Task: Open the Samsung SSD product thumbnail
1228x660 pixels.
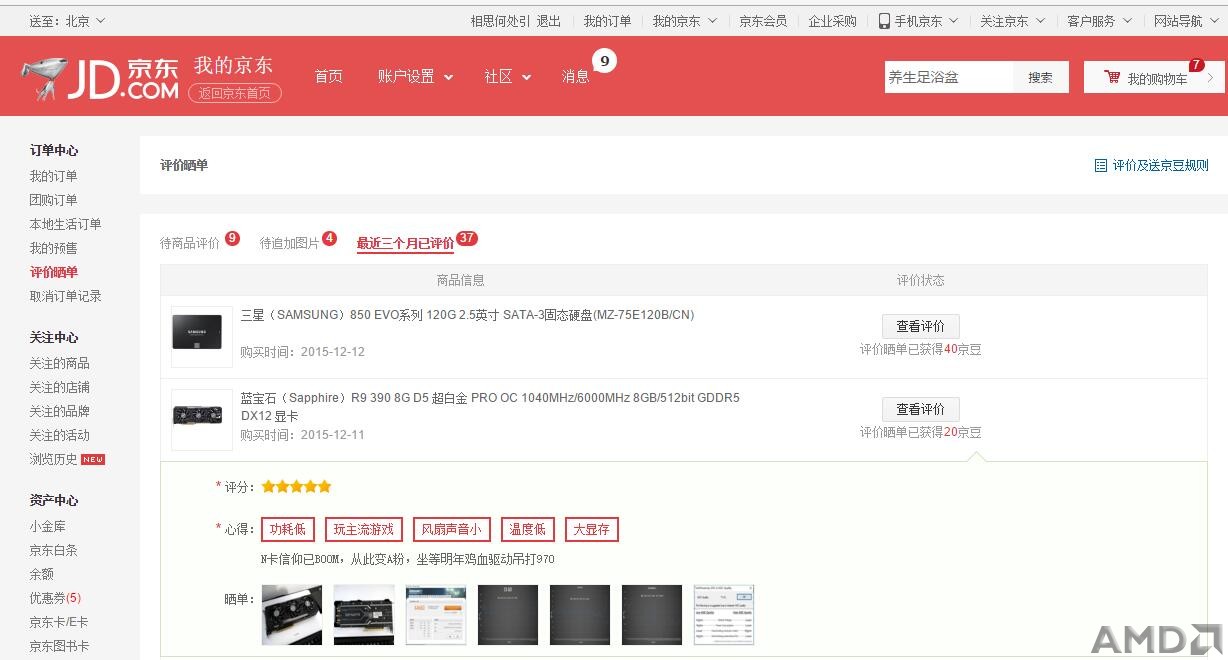Action: [x=202, y=337]
